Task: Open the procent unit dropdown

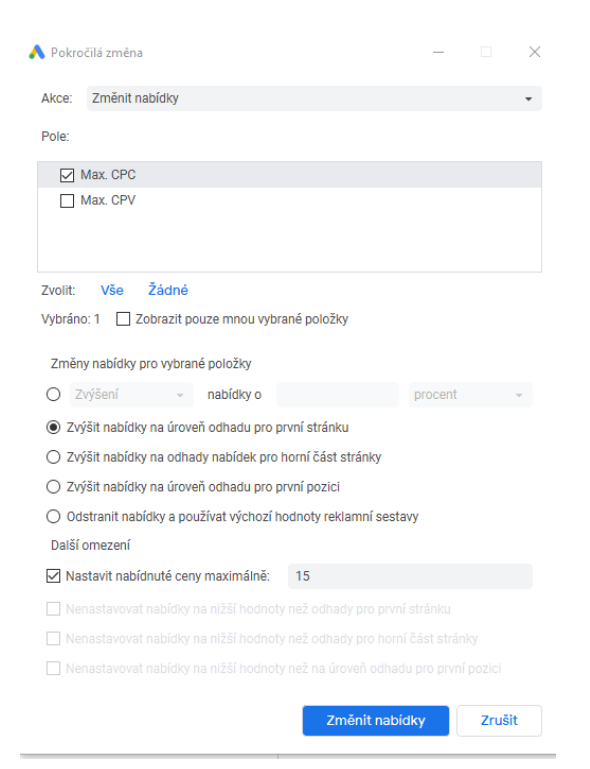Action: coord(470,394)
